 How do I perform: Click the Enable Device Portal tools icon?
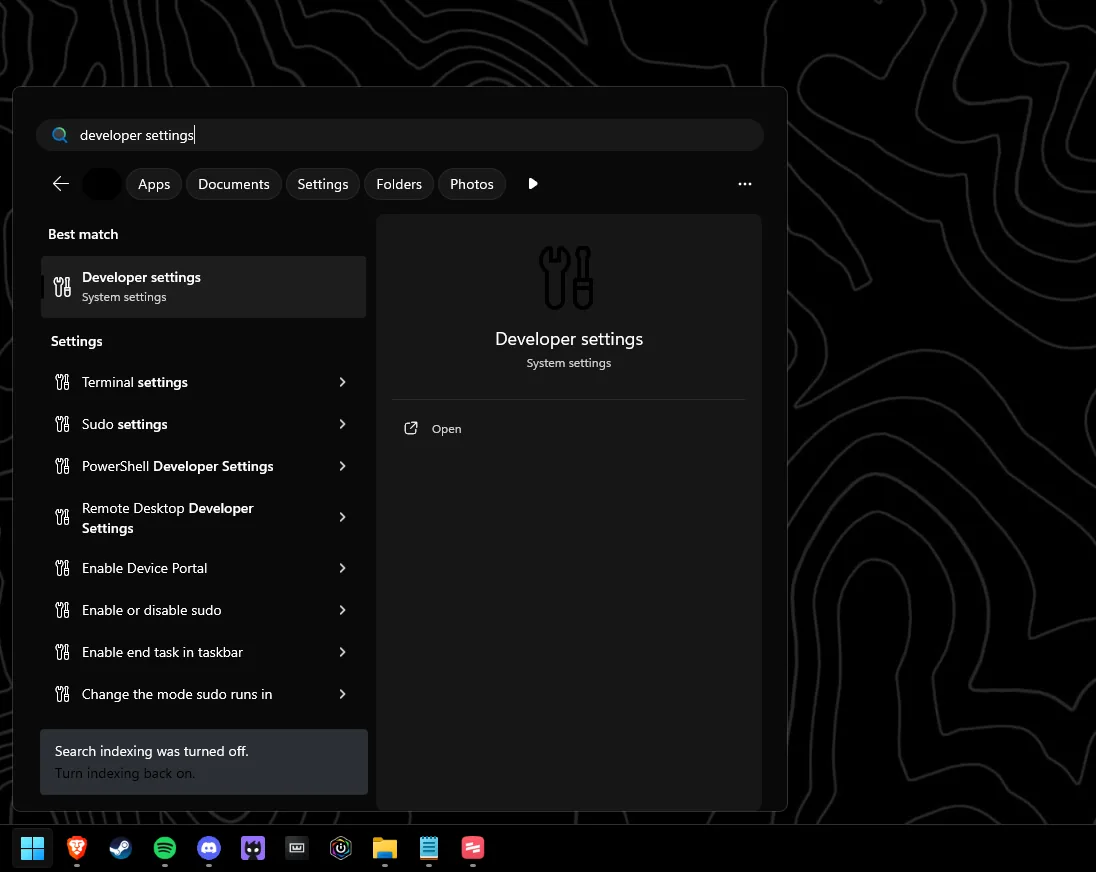coord(62,568)
